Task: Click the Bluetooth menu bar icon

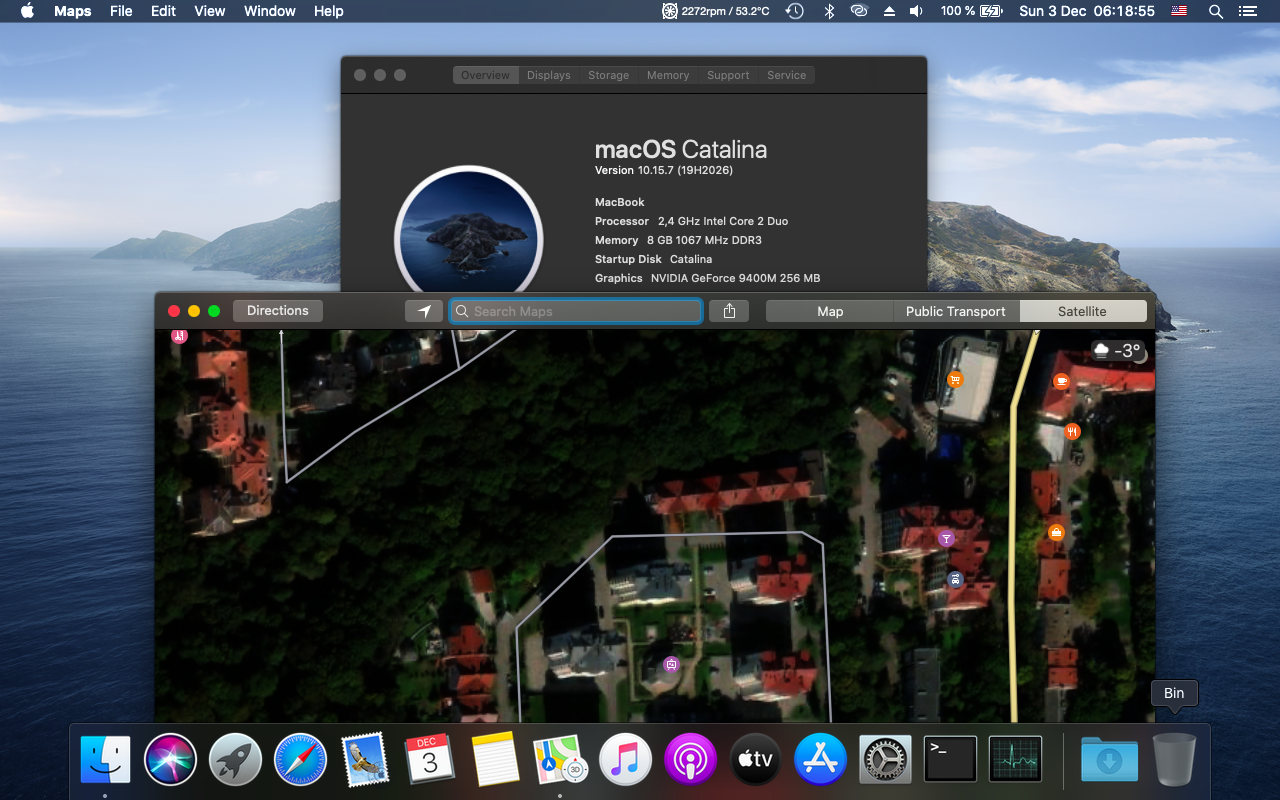Action: click(828, 11)
